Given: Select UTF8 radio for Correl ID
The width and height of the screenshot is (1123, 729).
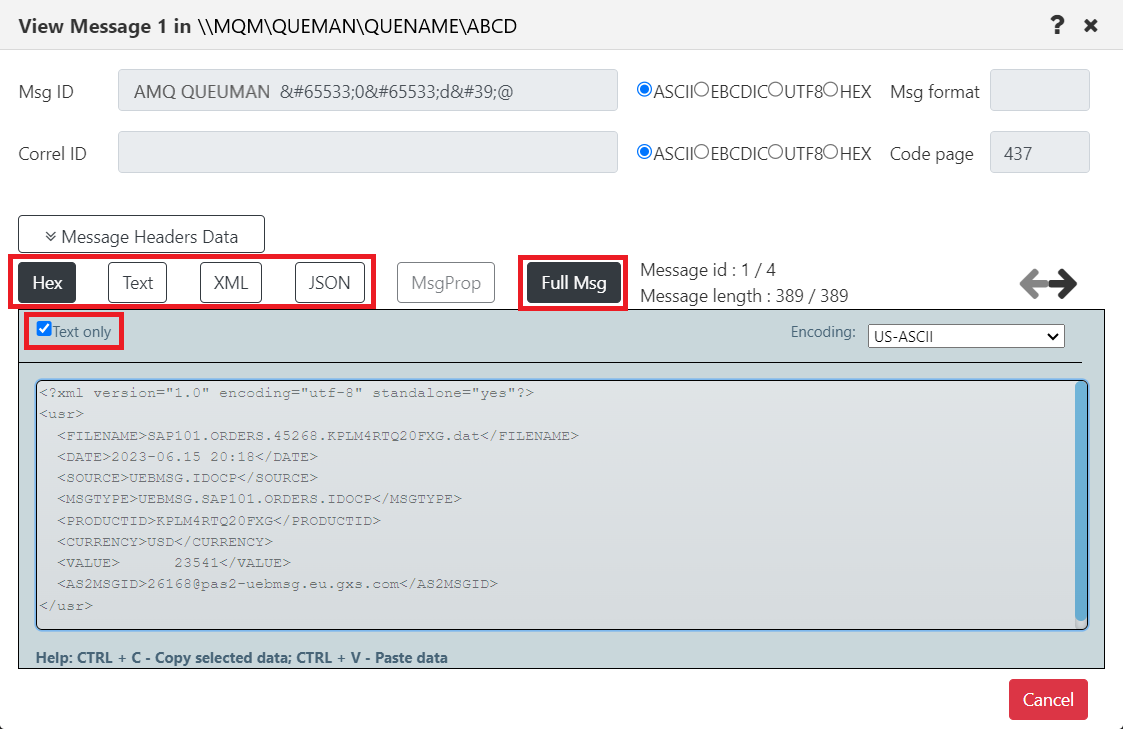Looking at the screenshot, I should pos(776,152).
